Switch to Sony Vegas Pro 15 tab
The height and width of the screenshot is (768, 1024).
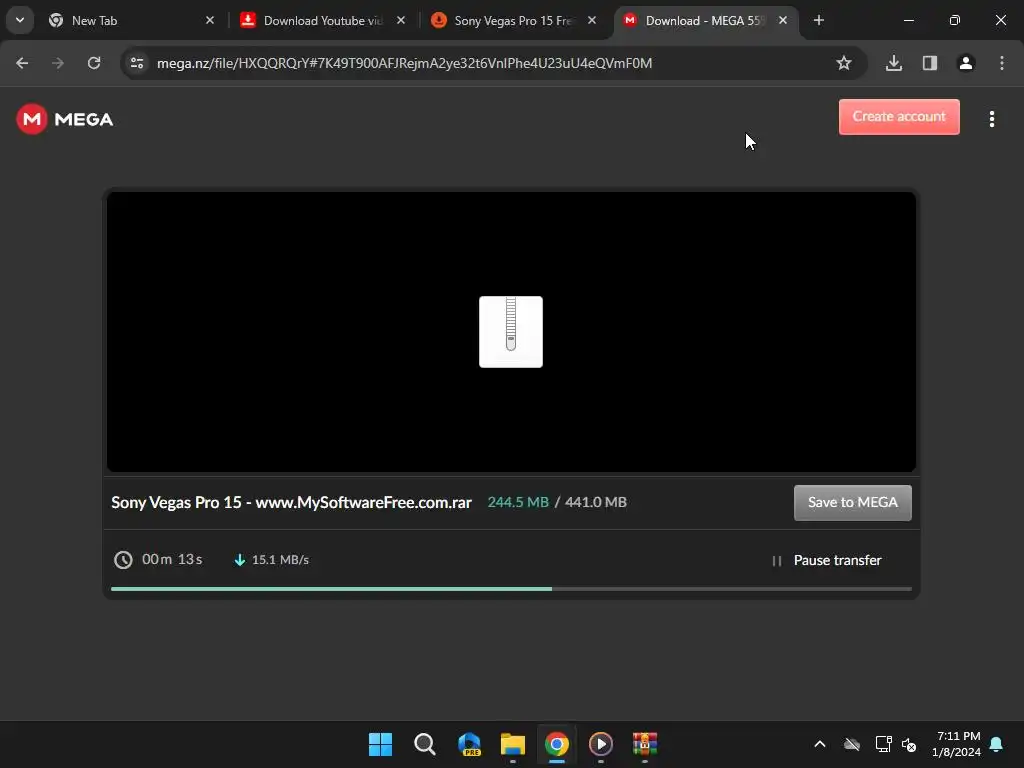[513, 21]
